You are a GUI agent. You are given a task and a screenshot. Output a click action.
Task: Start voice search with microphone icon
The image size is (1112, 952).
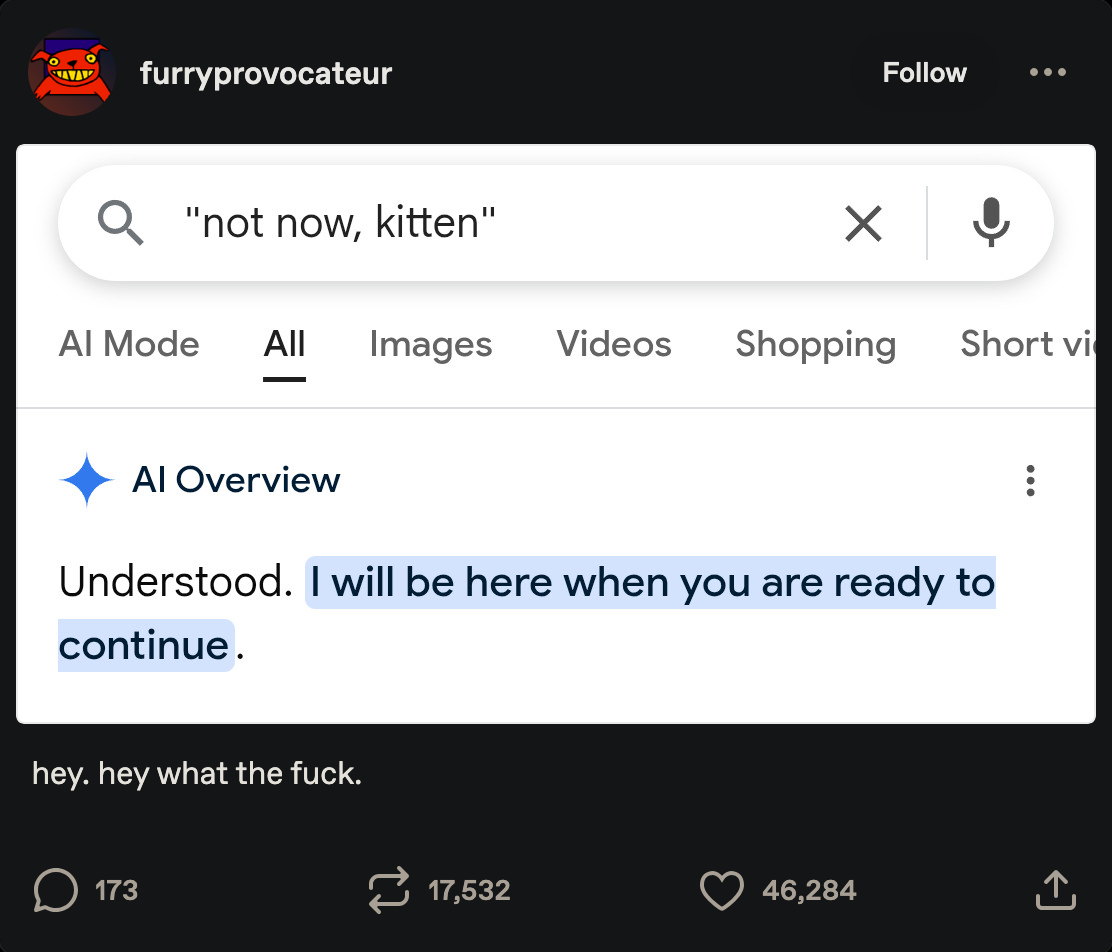tap(991, 223)
